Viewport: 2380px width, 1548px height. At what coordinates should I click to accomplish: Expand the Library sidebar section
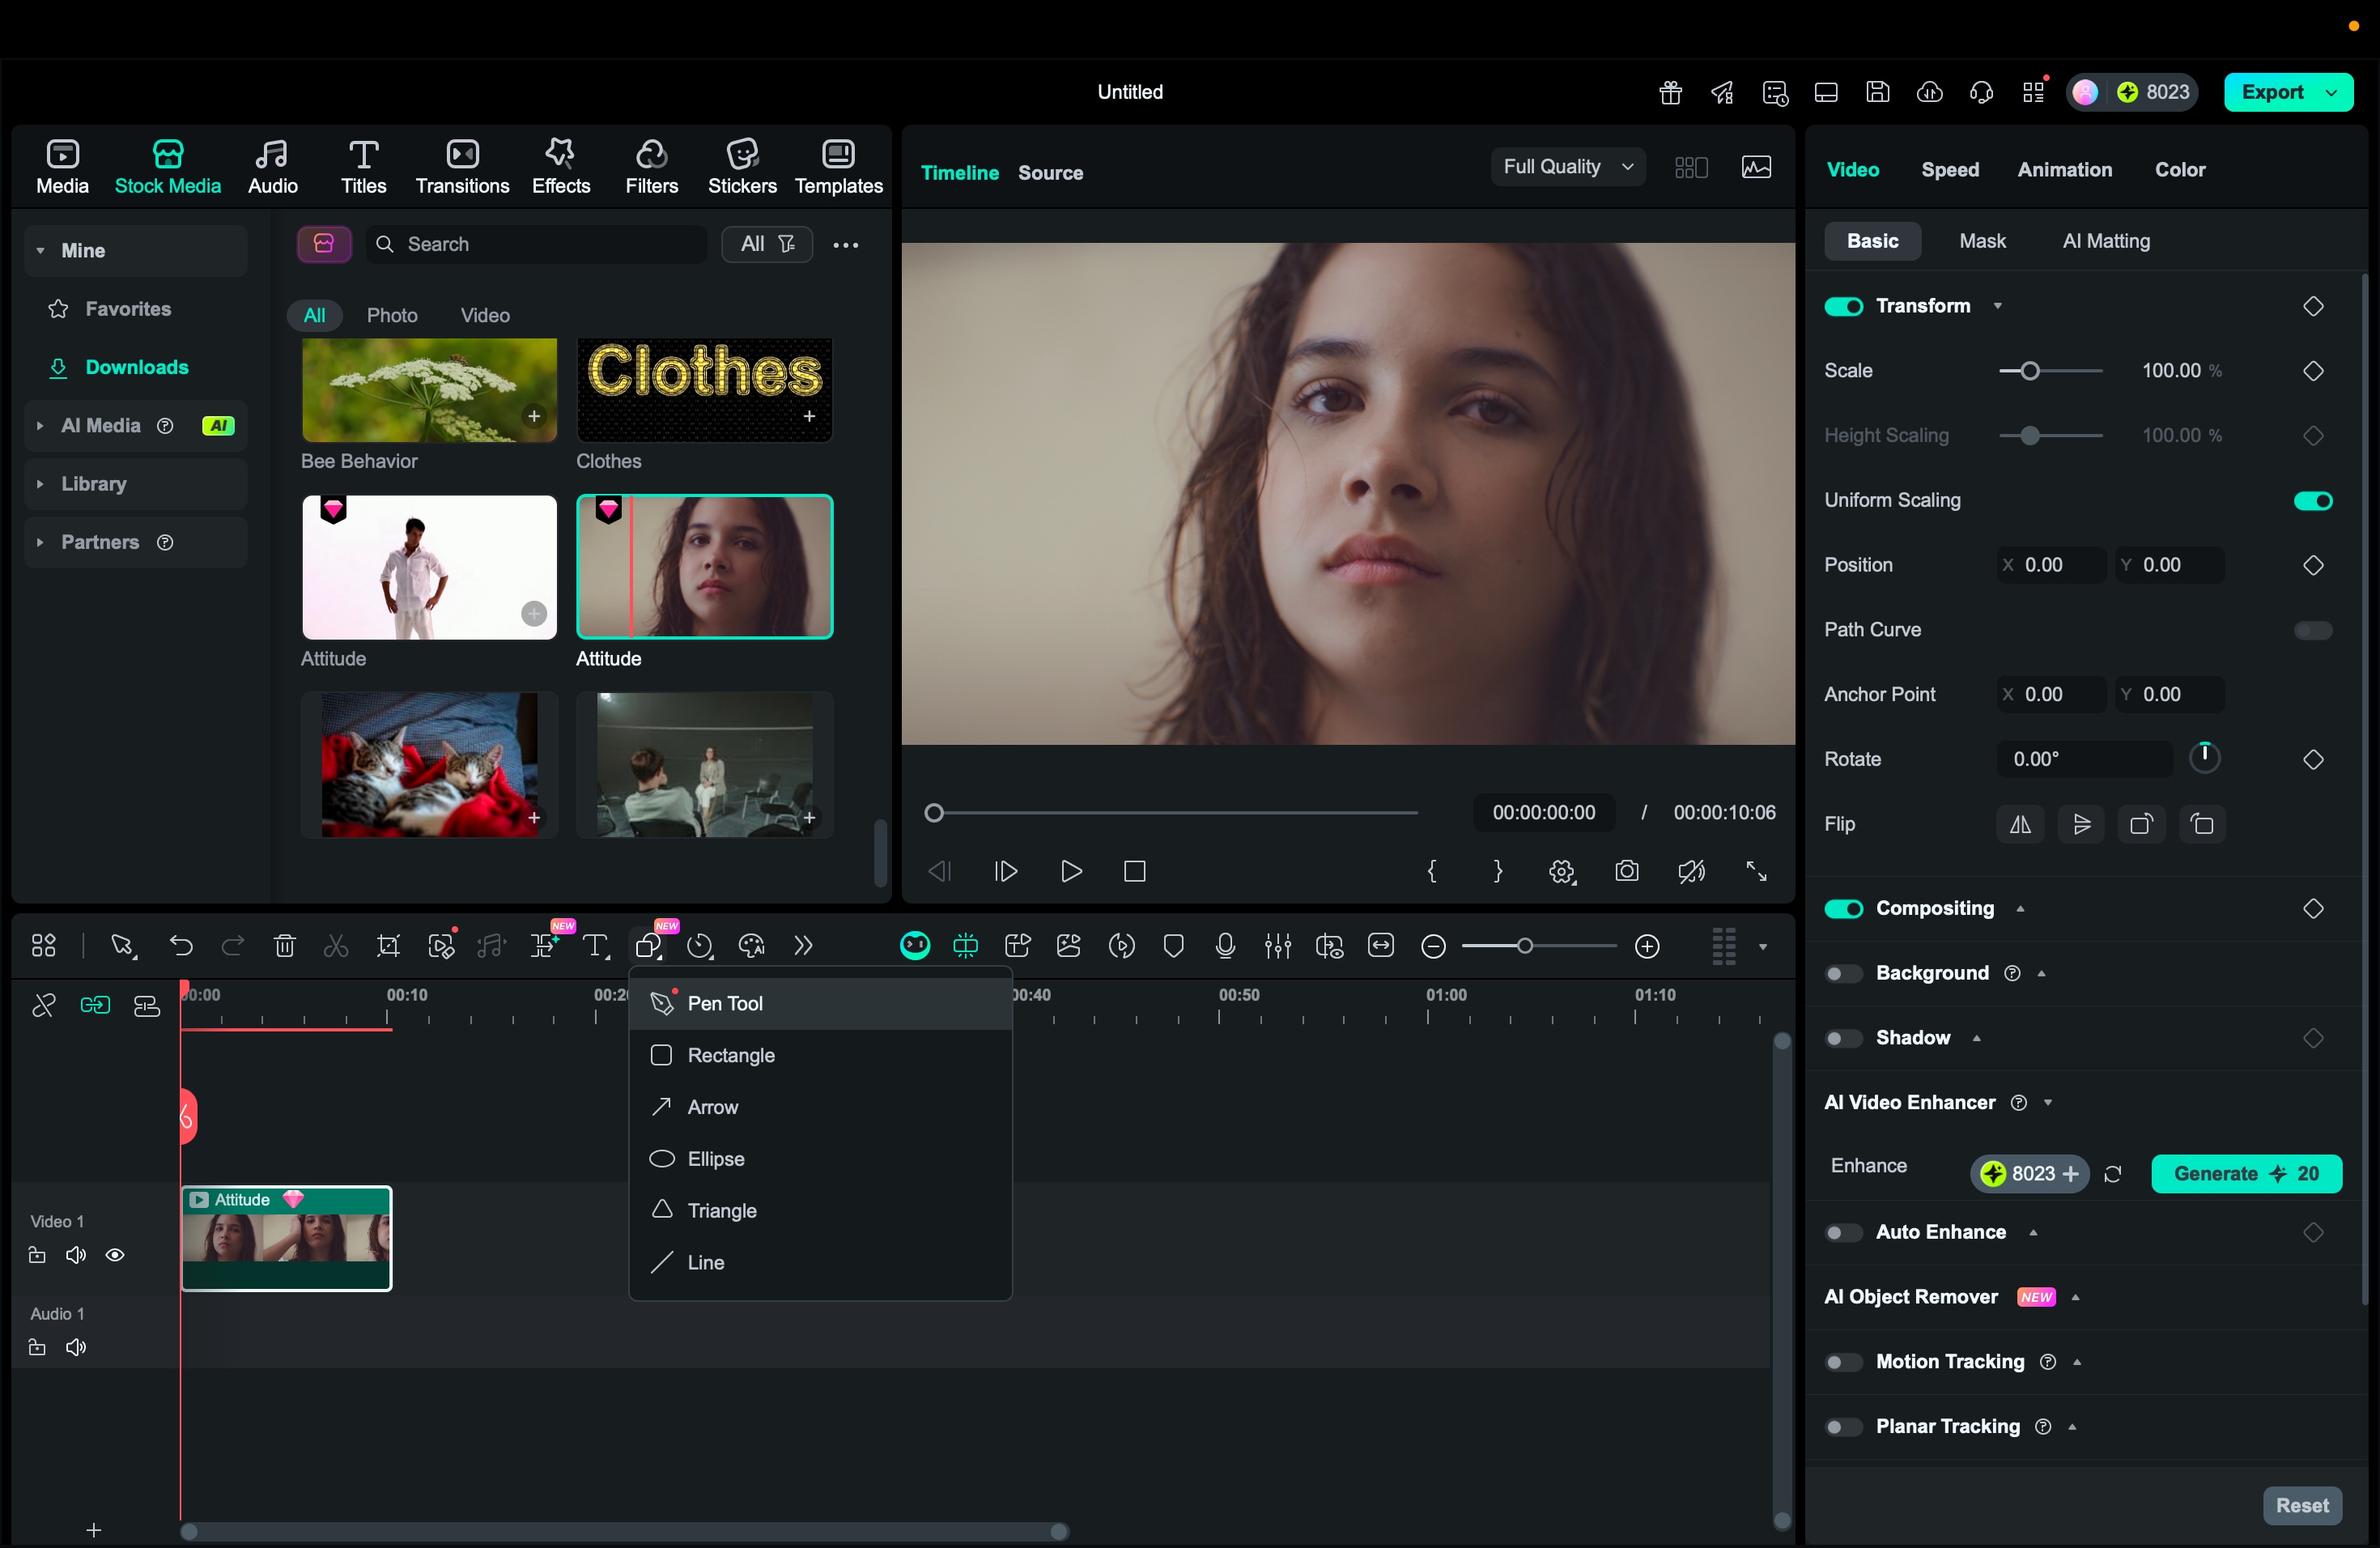[93, 484]
